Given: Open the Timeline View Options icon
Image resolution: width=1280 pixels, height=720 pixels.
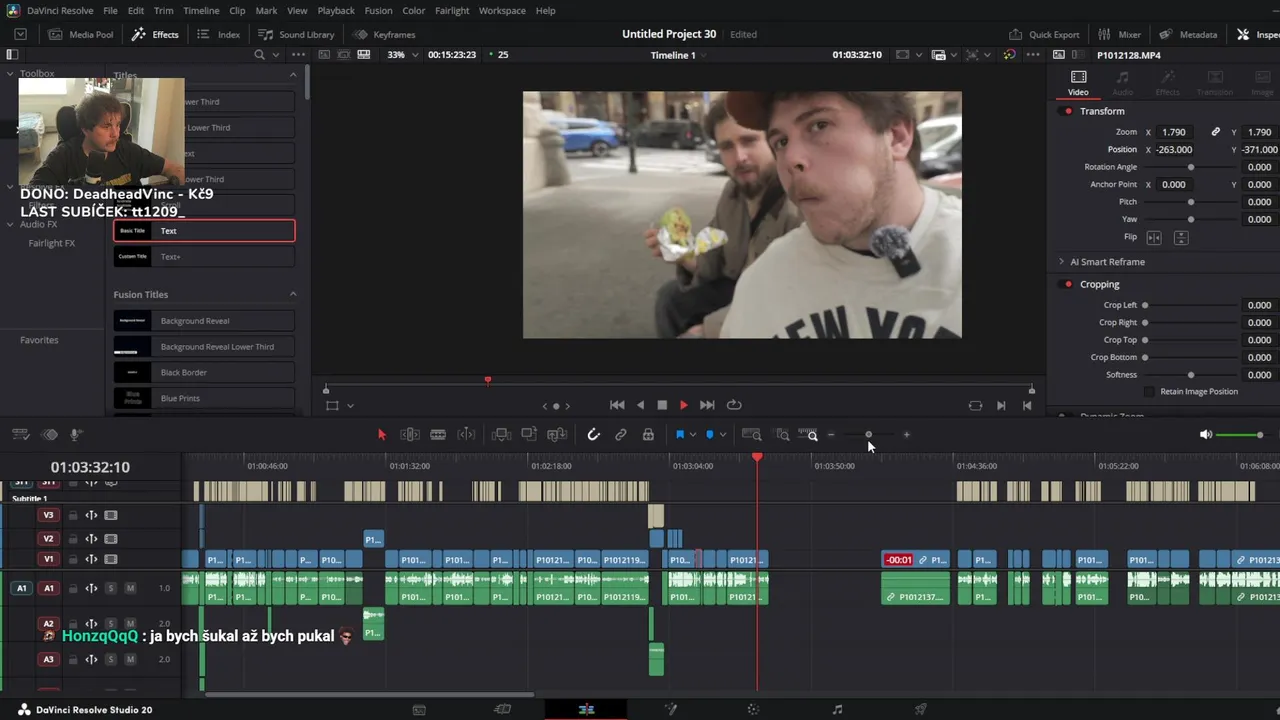Looking at the screenshot, I should pos(20,435).
